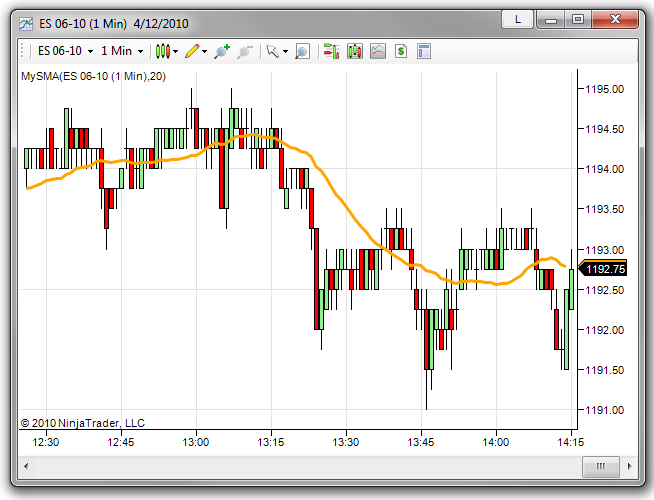Viewport: 654px width, 500px height.
Task: Click the zoom in magnifier icon
Action: coord(222,51)
